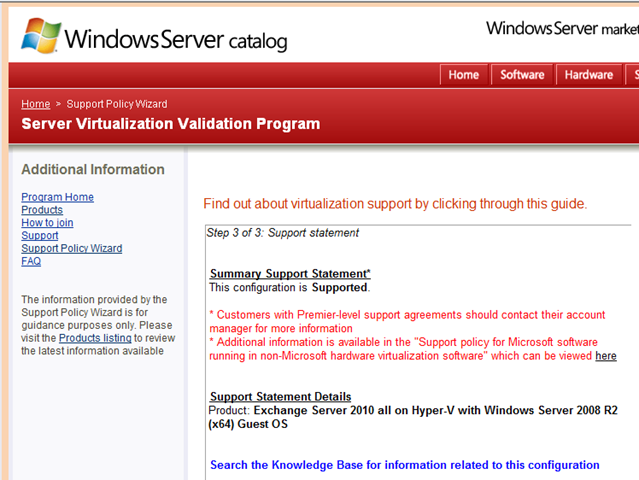Click the Windows flag logo icon
The width and height of the screenshot is (639, 480).
coord(41,35)
